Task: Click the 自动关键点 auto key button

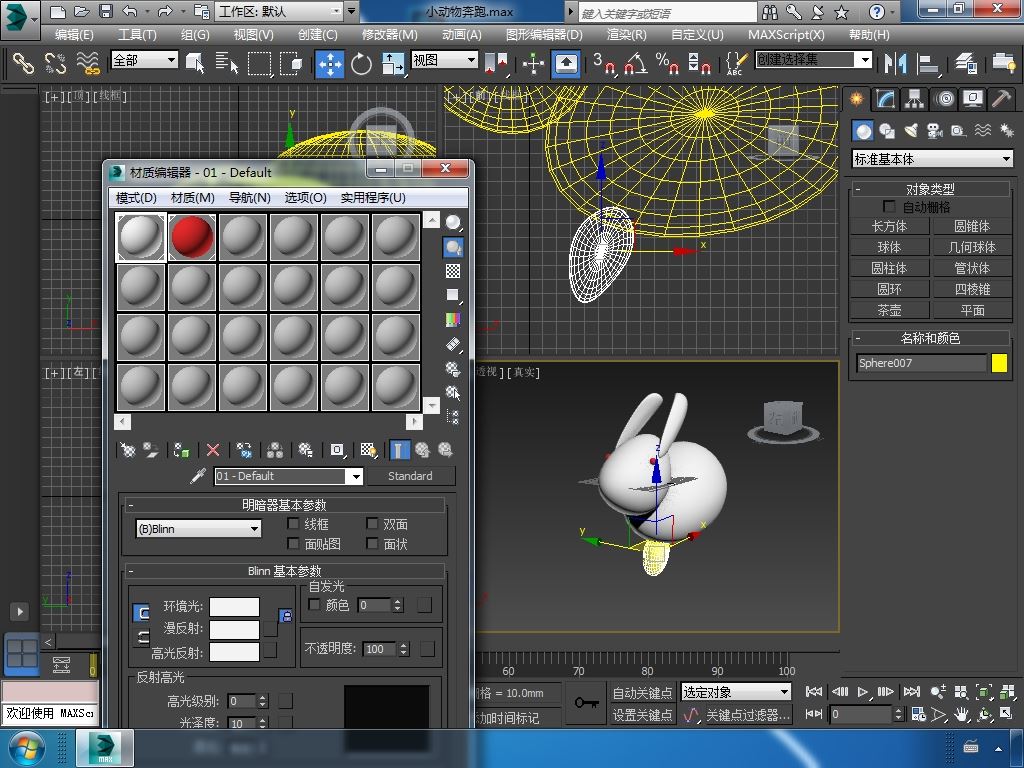Action: click(x=642, y=692)
